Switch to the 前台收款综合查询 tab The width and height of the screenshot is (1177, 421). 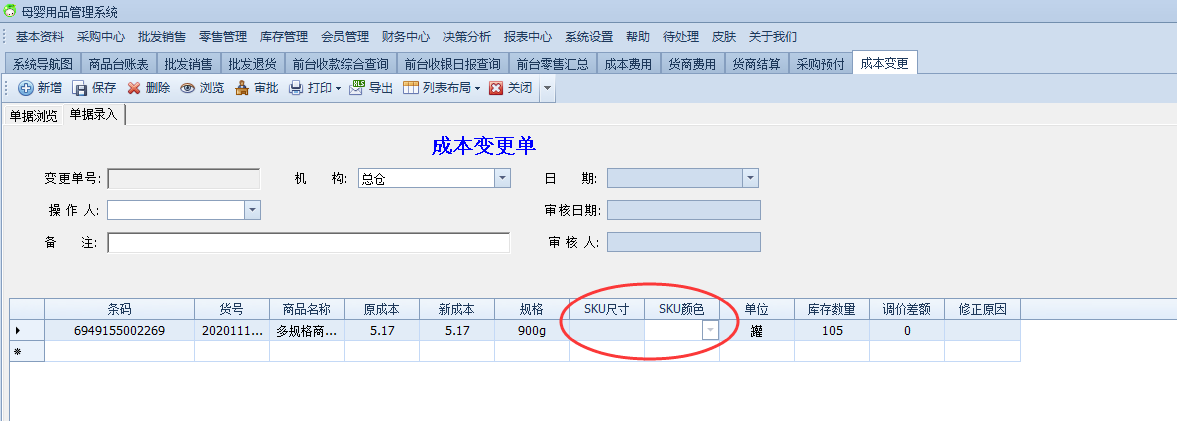tap(341, 64)
